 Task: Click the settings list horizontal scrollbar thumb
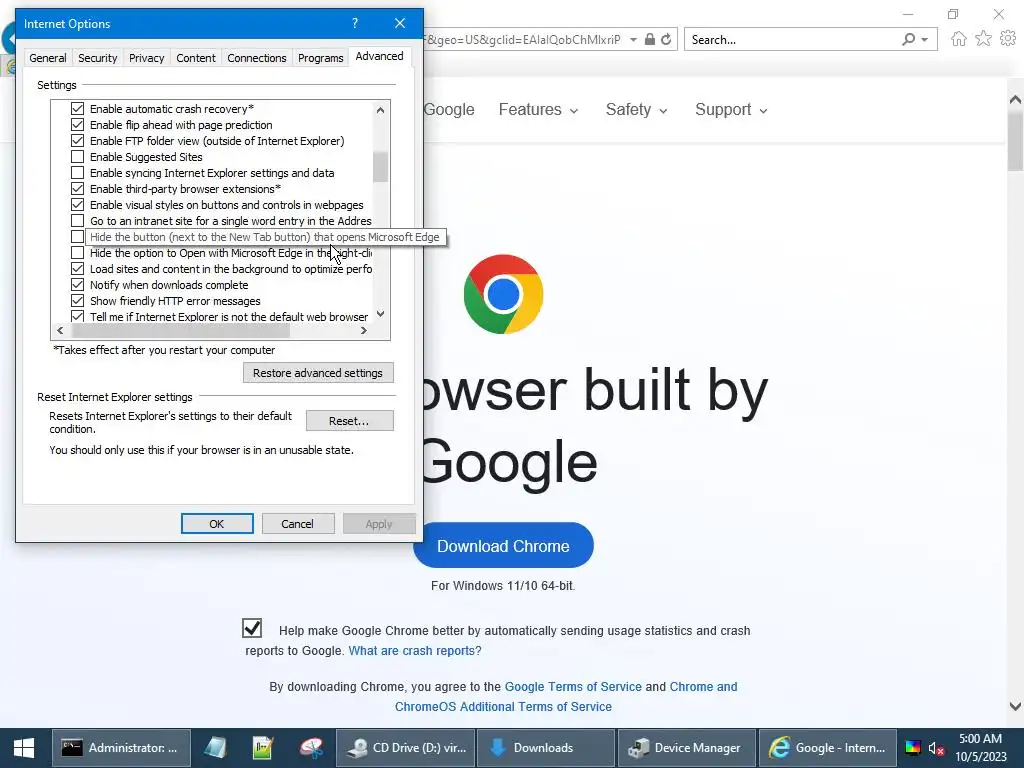[180, 330]
